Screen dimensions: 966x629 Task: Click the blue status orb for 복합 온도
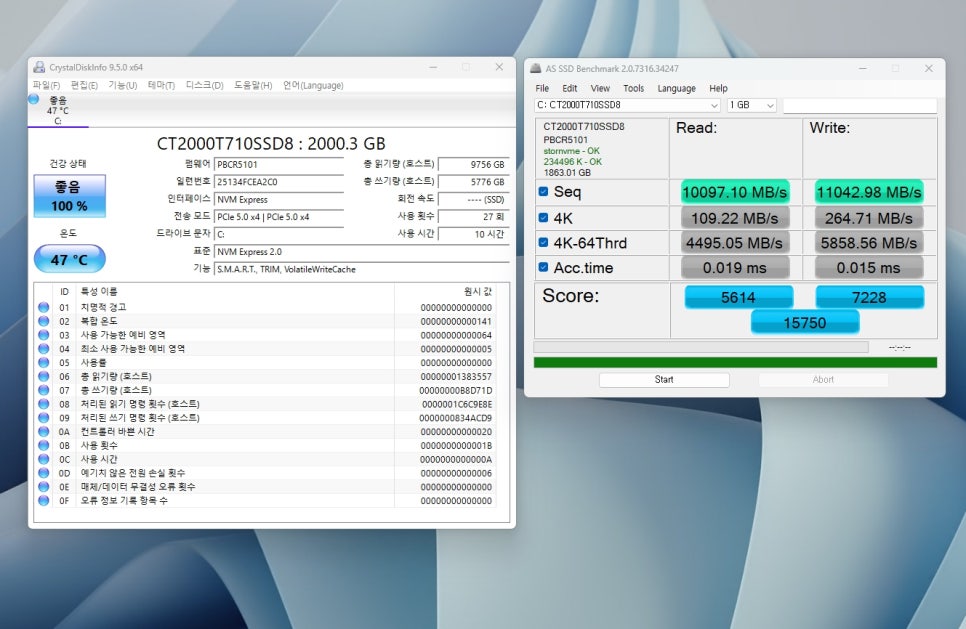(x=44, y=321)
